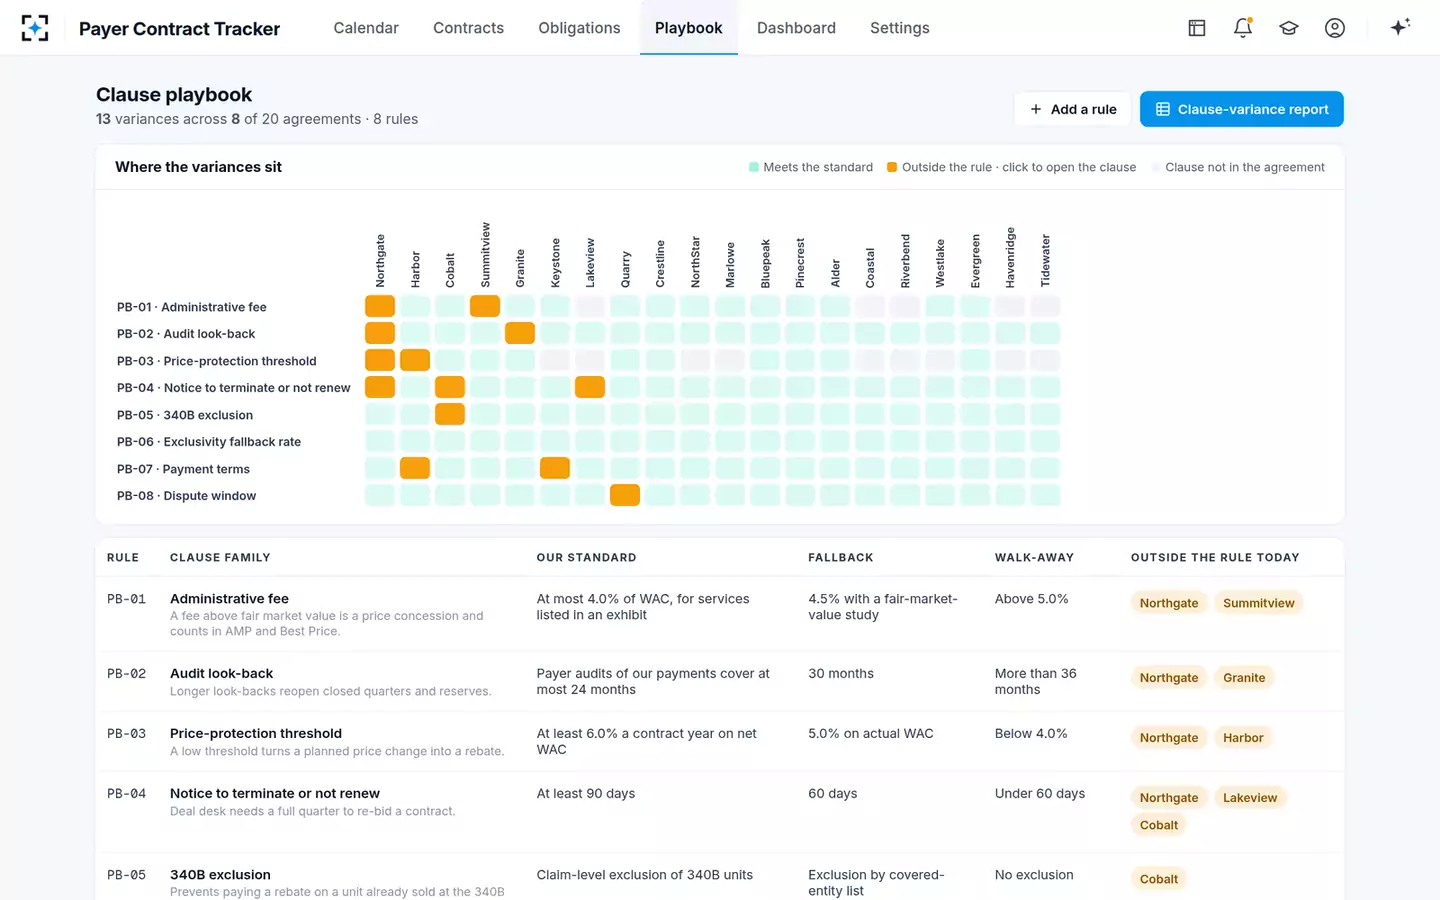
Task: Click 'PB-08 · Dispute window' heatmap row label
Action: coord(186,495)
